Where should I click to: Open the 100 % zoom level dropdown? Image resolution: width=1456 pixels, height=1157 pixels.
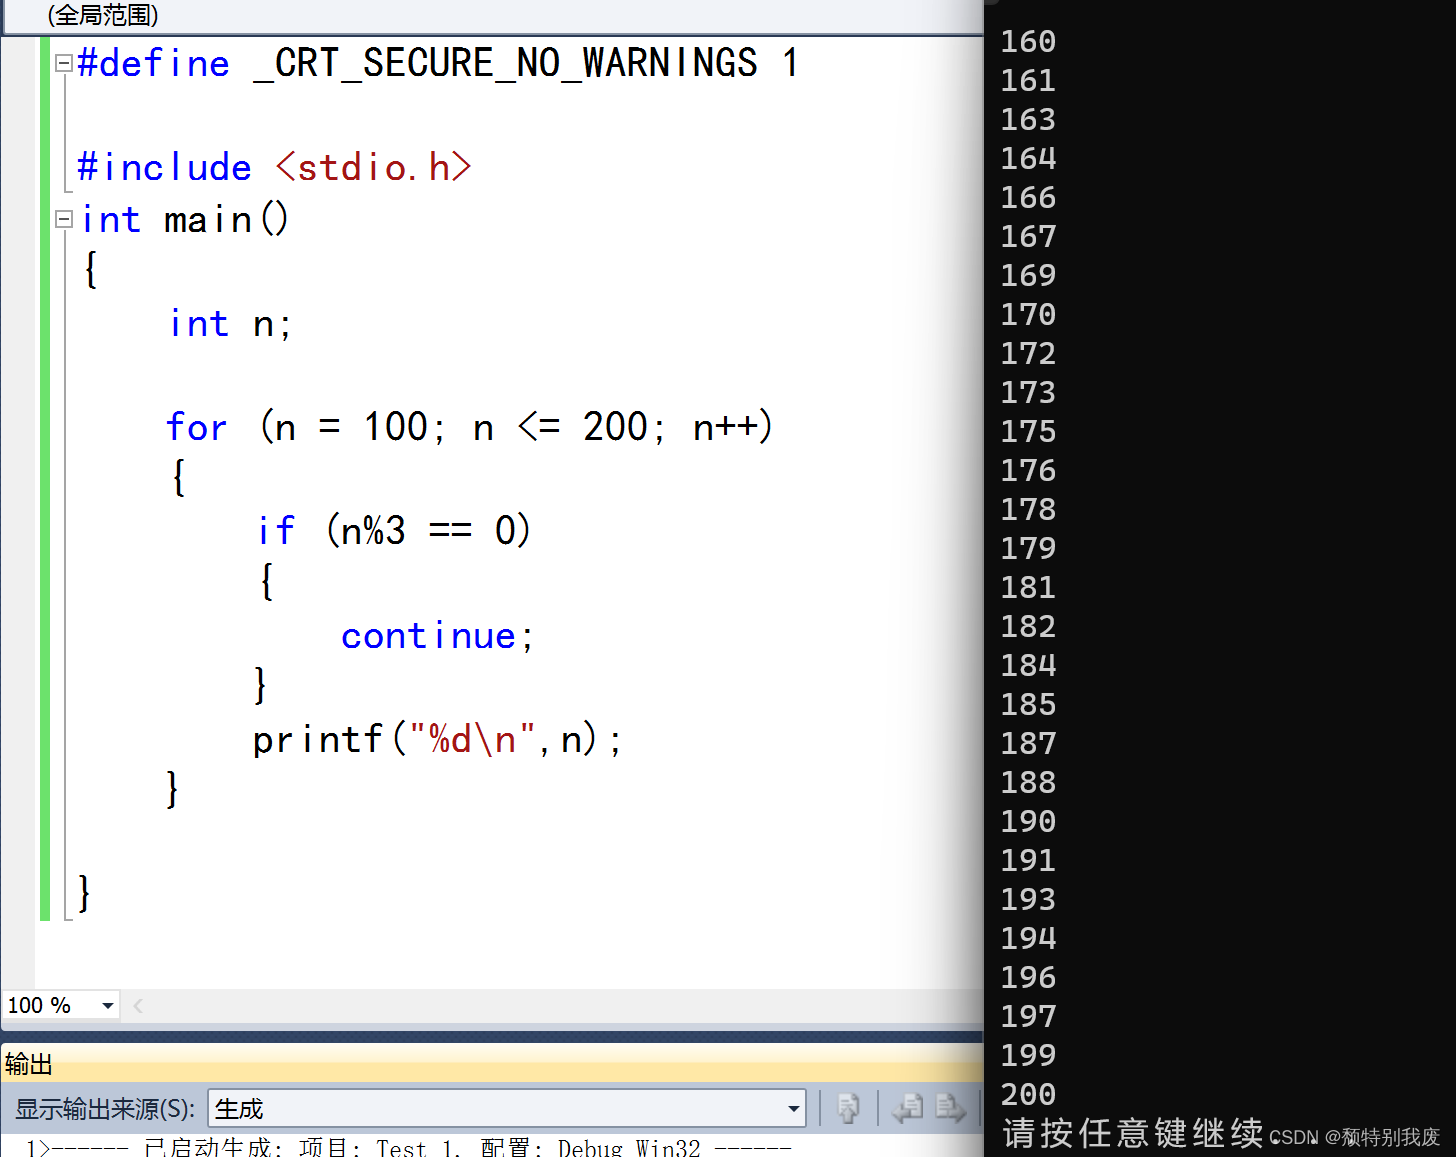(107, 1005)
